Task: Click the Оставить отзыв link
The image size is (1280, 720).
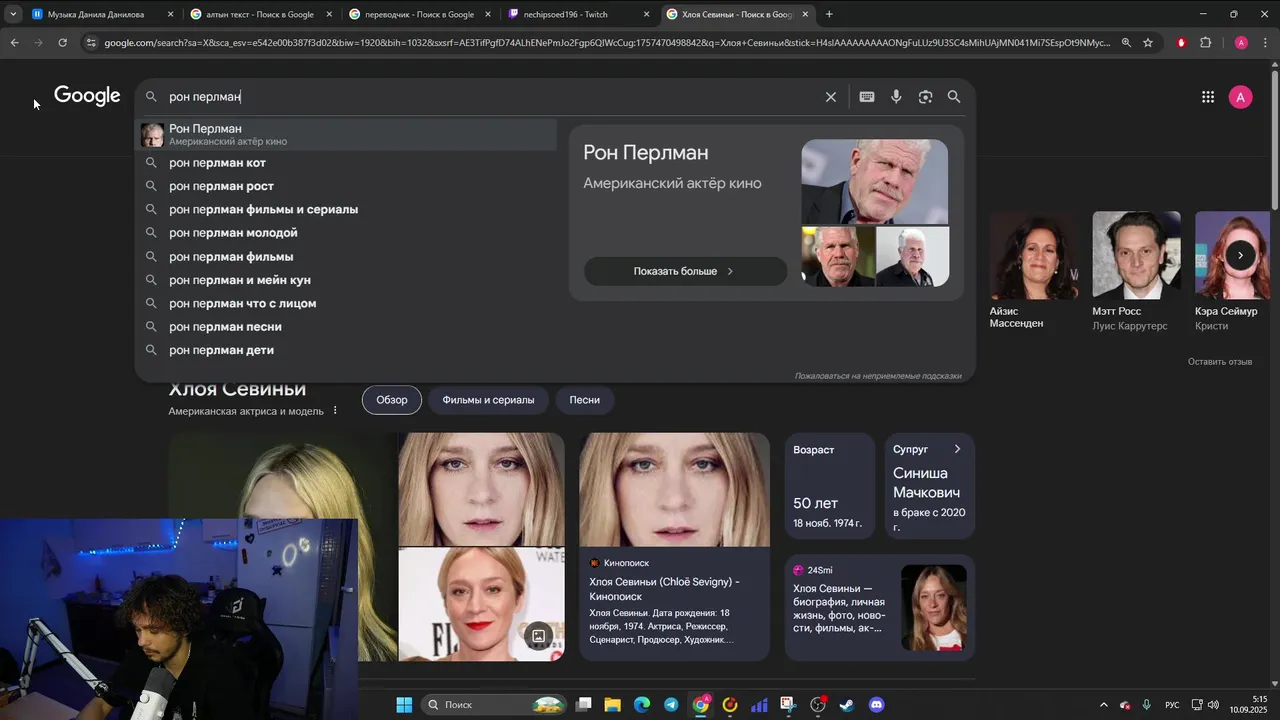Action: pyautogui.click(x=1220, y=362)
